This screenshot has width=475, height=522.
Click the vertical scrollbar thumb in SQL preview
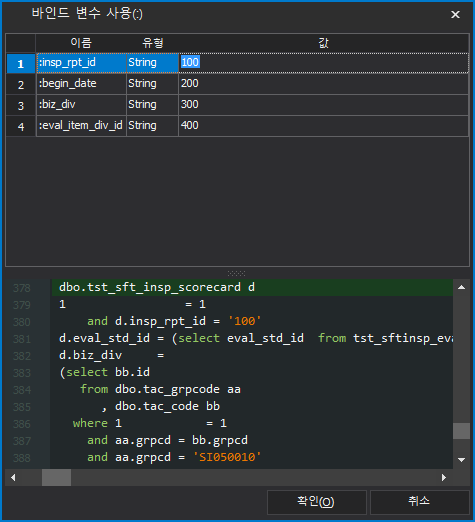461,431
